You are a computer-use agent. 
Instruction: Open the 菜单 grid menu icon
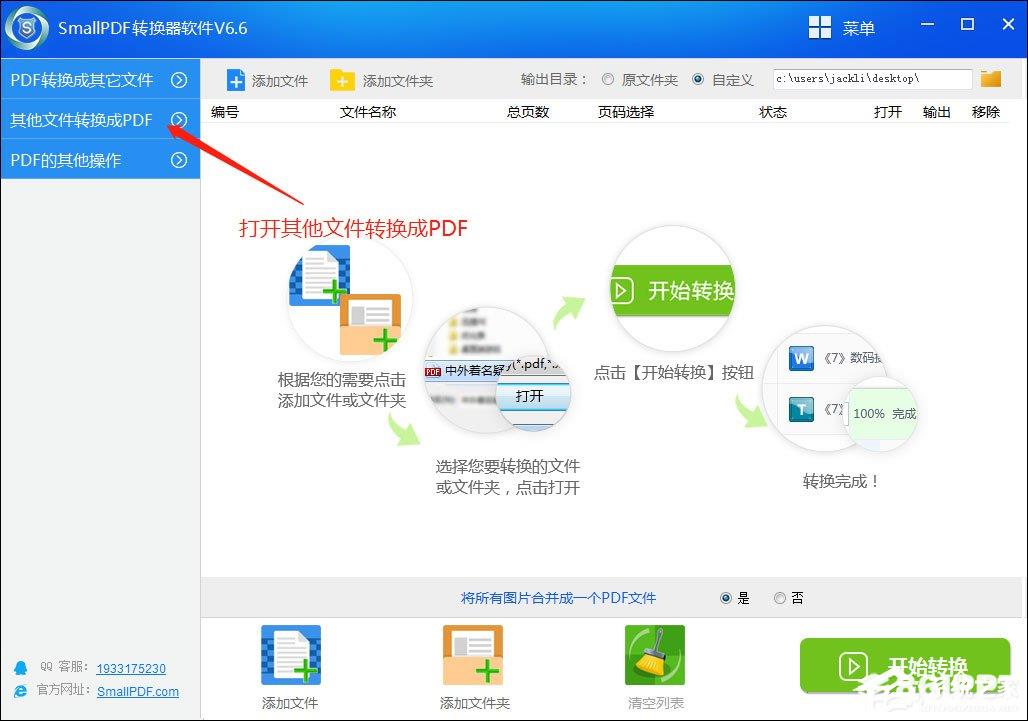820,28
